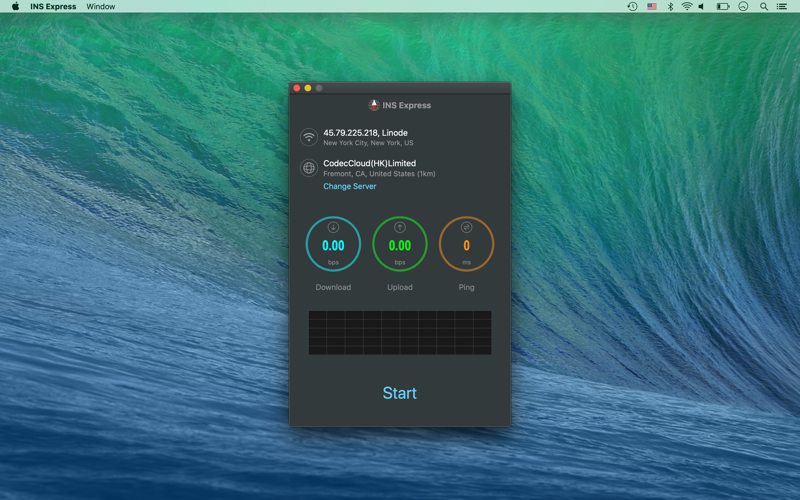Open the Window menu
800x500 pixels.
click(x=101, y=6)
